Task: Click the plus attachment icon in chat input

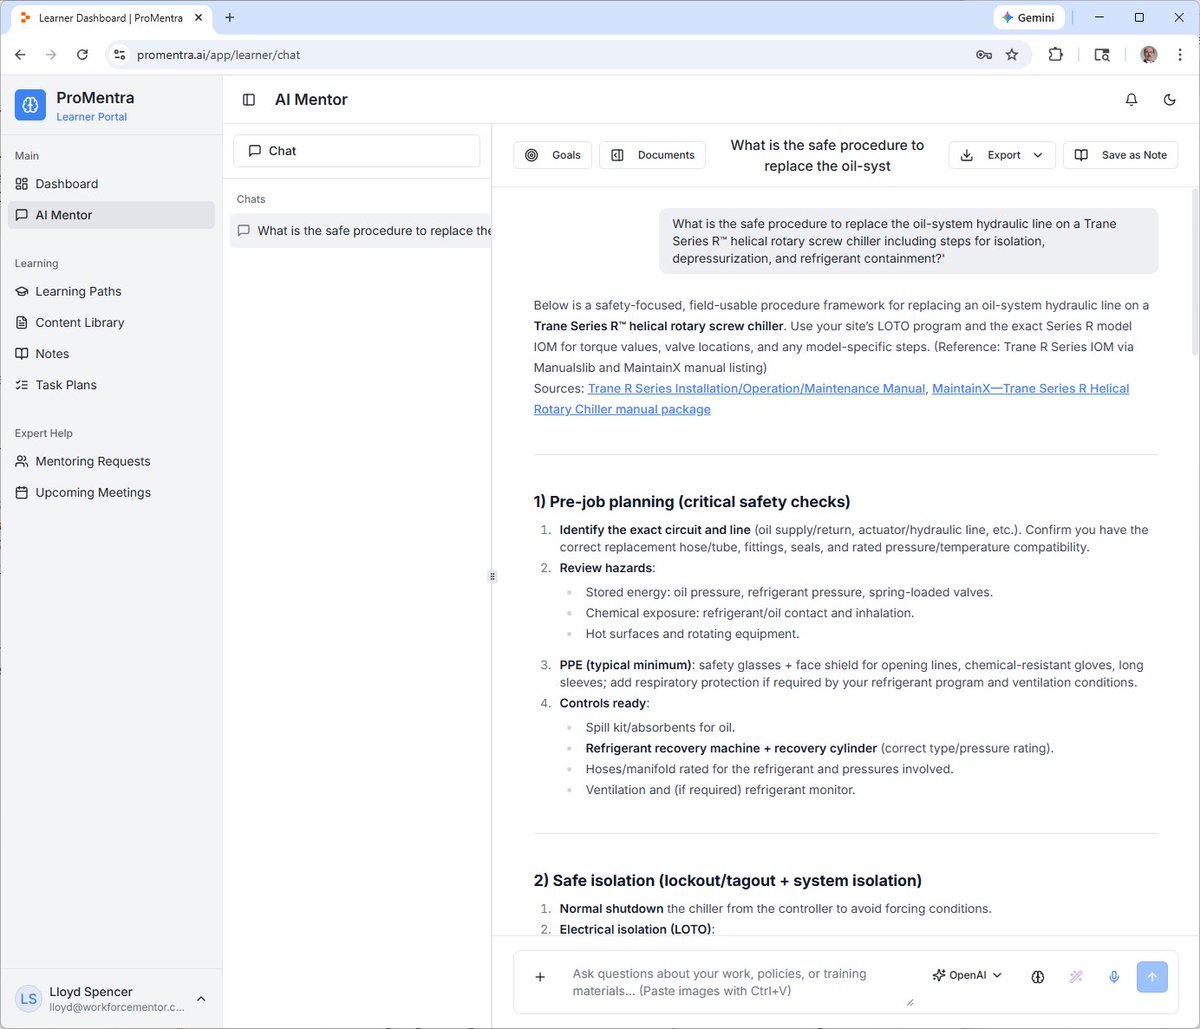Action: pos(540,977)
